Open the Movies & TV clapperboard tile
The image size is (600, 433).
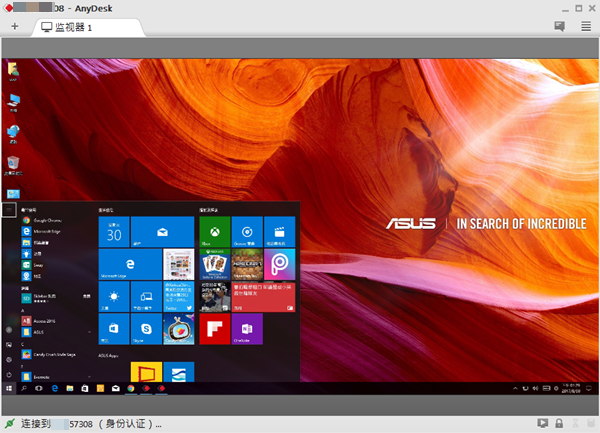(x=280, y=232)
